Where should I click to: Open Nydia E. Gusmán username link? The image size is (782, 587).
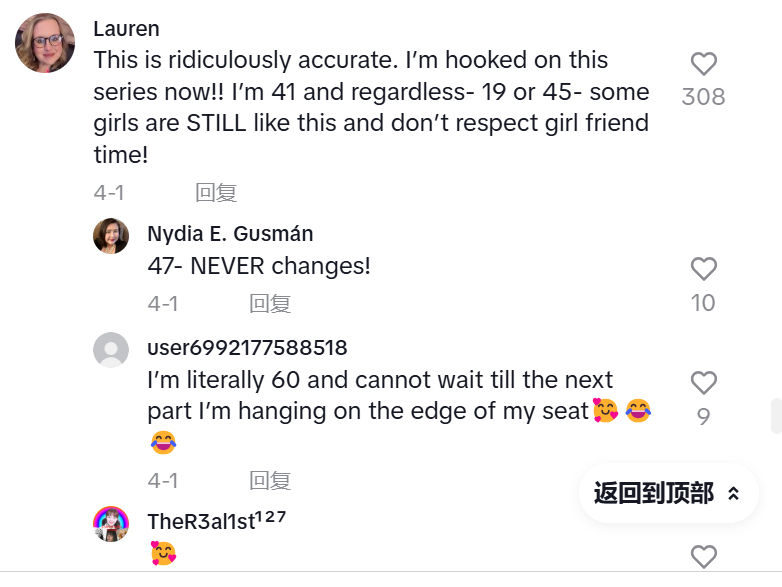[230, 234]
